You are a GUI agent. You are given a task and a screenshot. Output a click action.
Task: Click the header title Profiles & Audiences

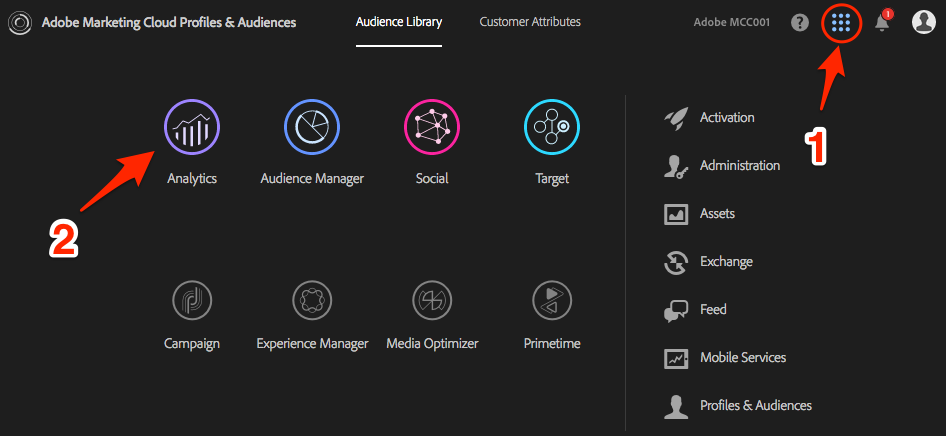(169, 23)
